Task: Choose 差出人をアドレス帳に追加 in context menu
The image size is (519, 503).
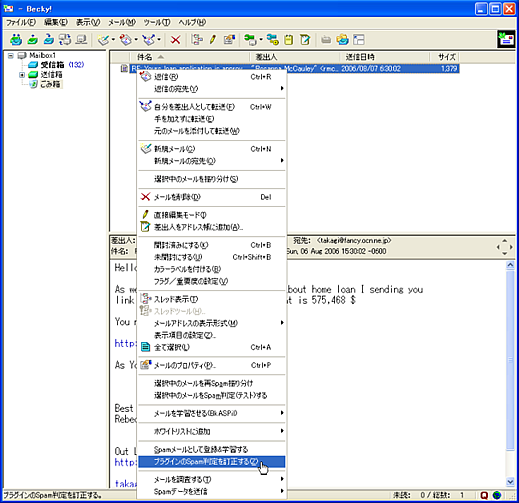Action: pyautogui.click(x=212, y=227)
